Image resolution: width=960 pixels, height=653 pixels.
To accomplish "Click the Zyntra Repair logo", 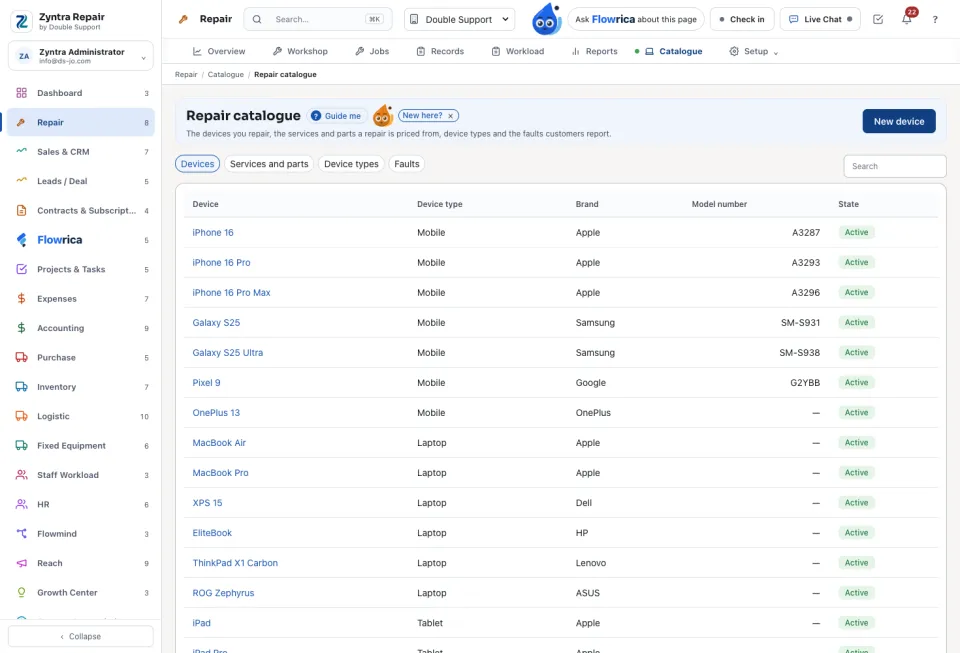I will (x=21, y=21).
